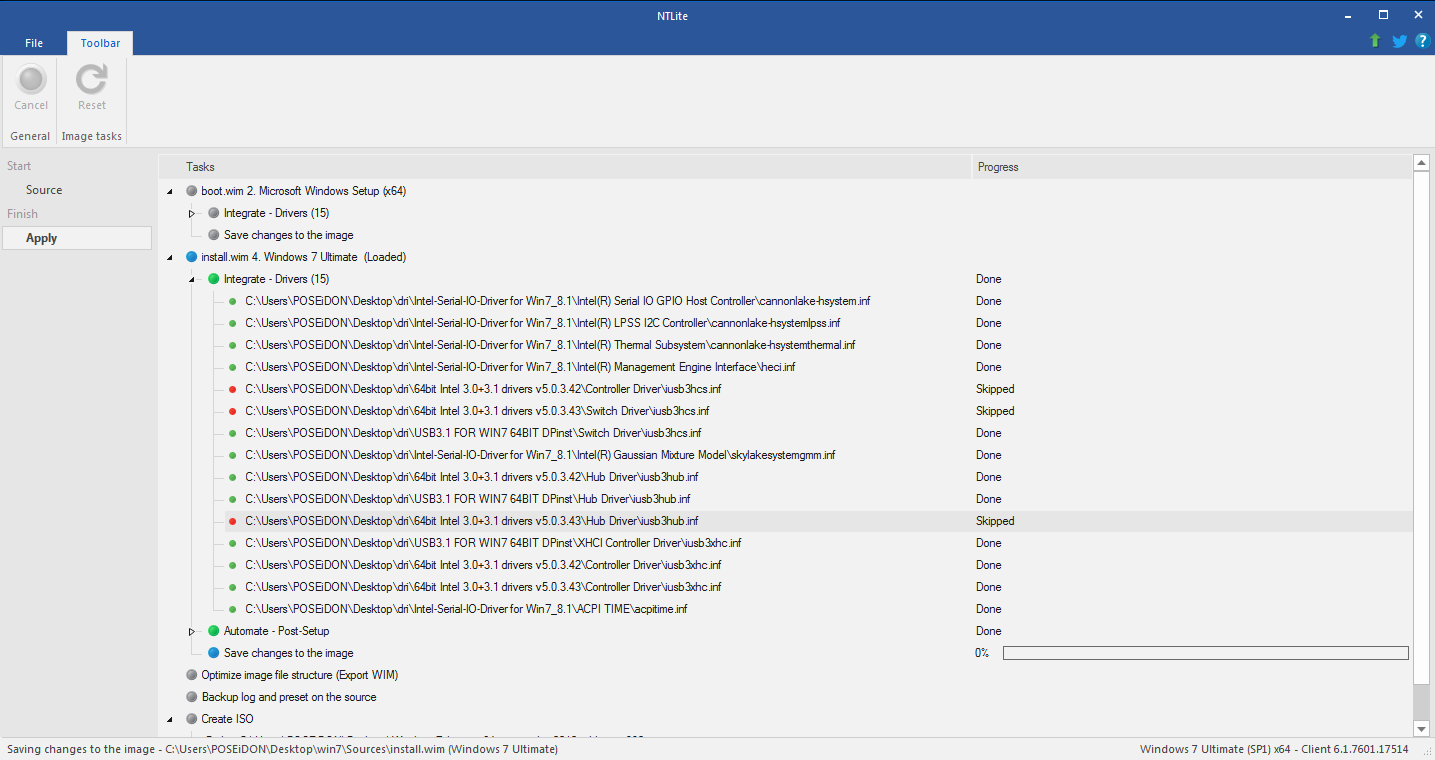Viewport: 1435px width, 760px height.
Task: Click green dot of cannonlake-hsystemthermal.inf row
Action: [232, 345]
